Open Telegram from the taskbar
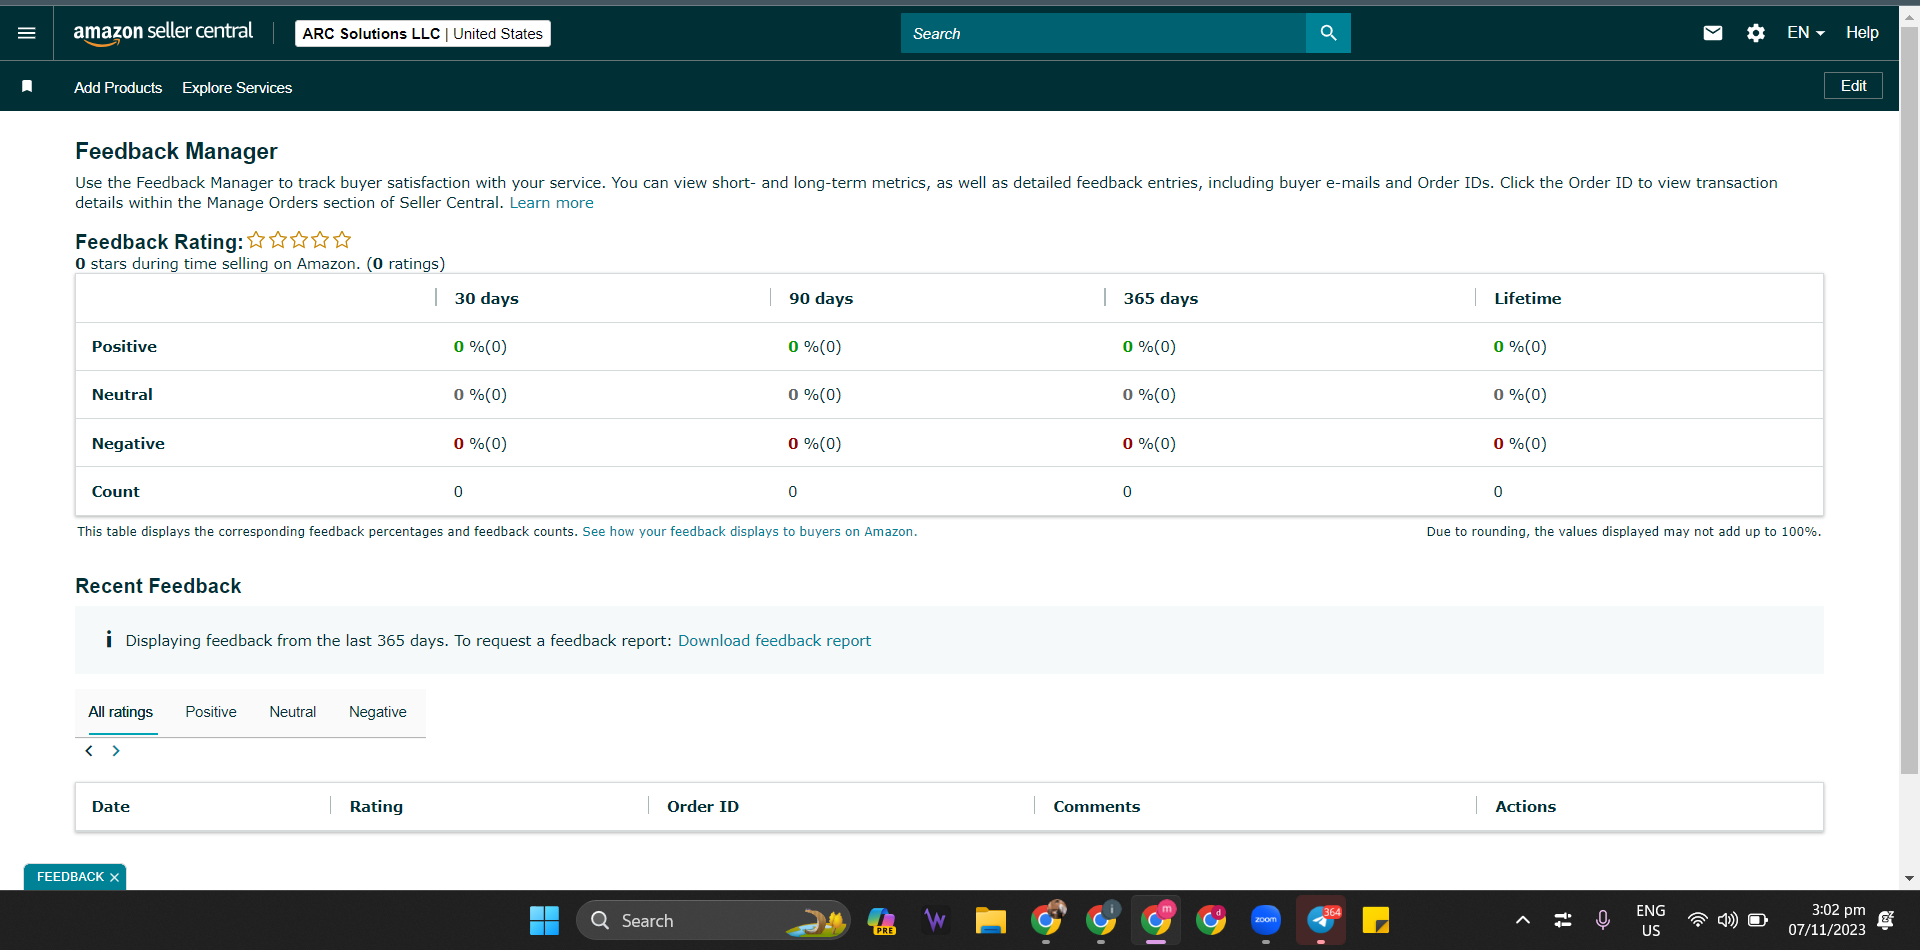The width and height of the screenshot is (1920, 950). [1321, 920]
